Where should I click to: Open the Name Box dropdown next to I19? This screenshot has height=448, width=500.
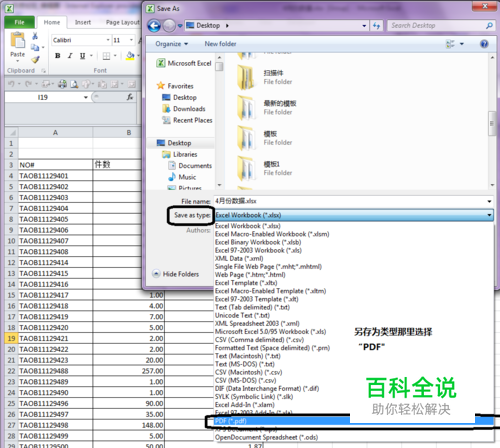[x=86, y=97]
